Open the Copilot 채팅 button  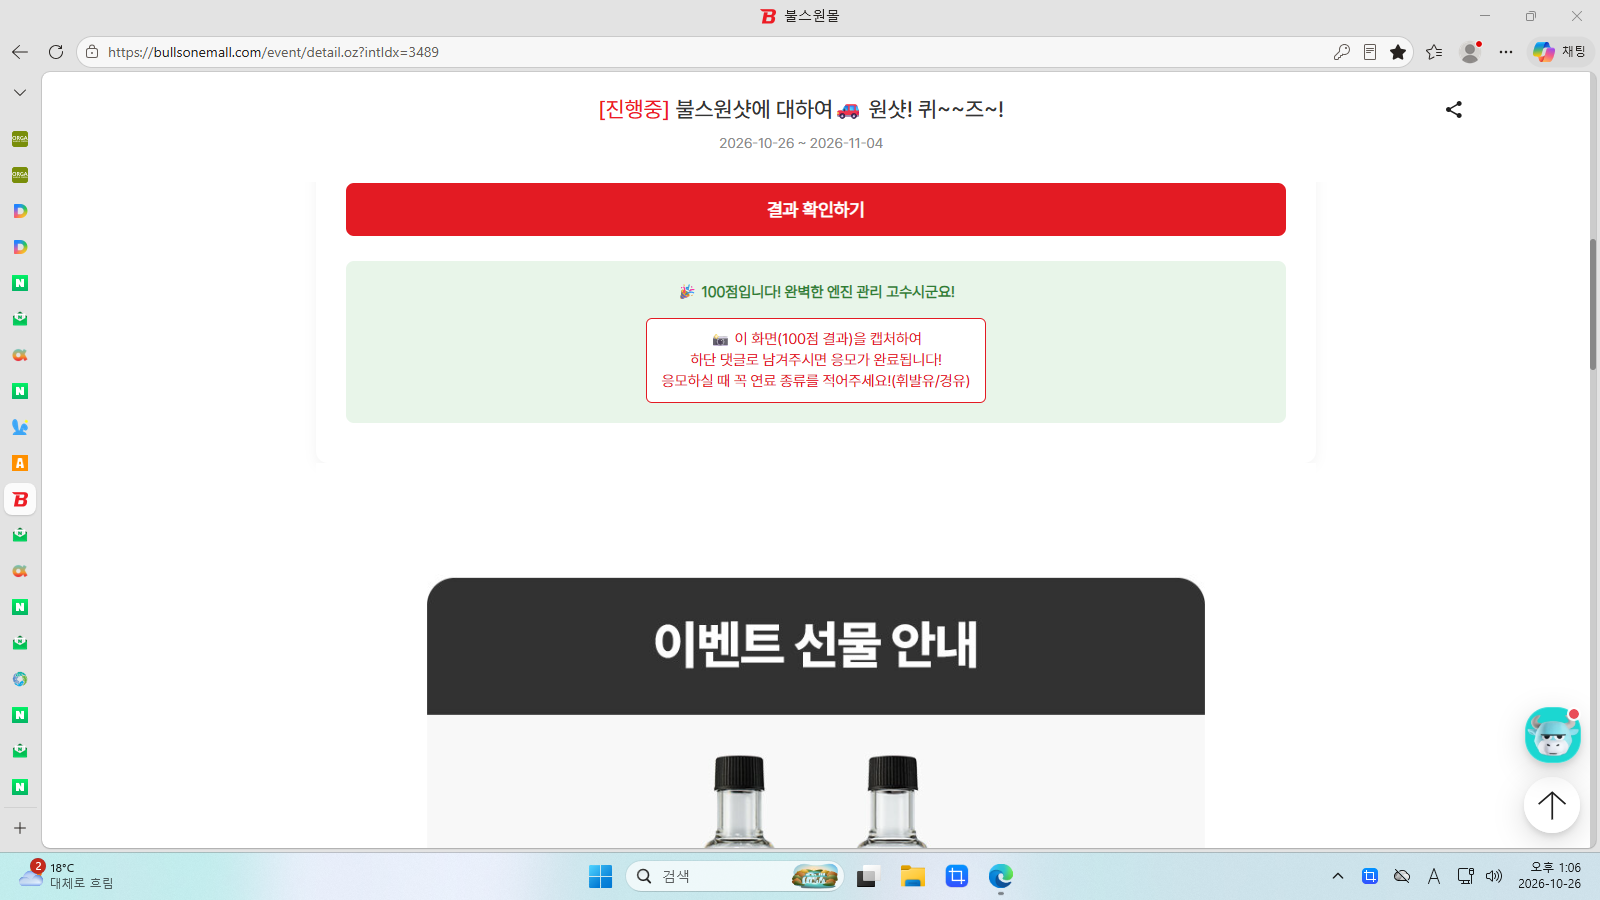click(1560, 52)
